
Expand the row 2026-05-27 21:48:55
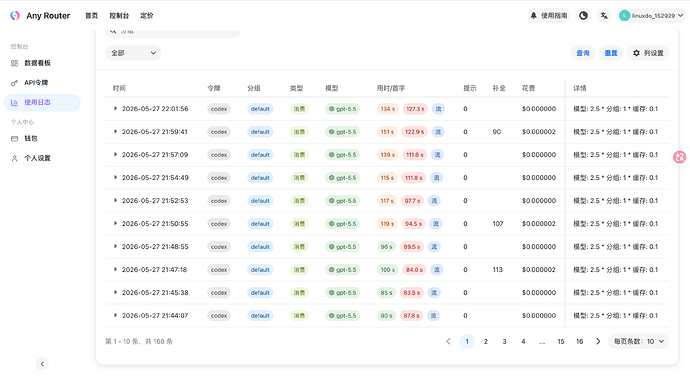115,246
